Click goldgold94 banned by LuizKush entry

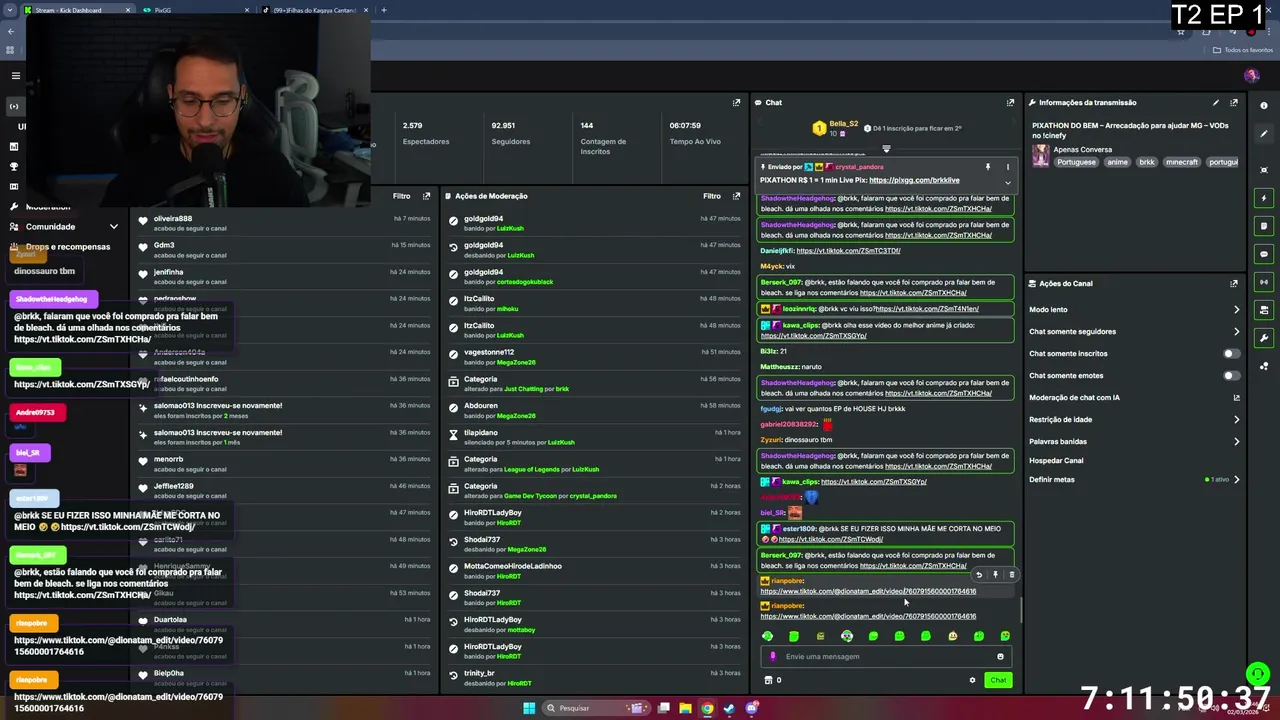tap(594, 223)
